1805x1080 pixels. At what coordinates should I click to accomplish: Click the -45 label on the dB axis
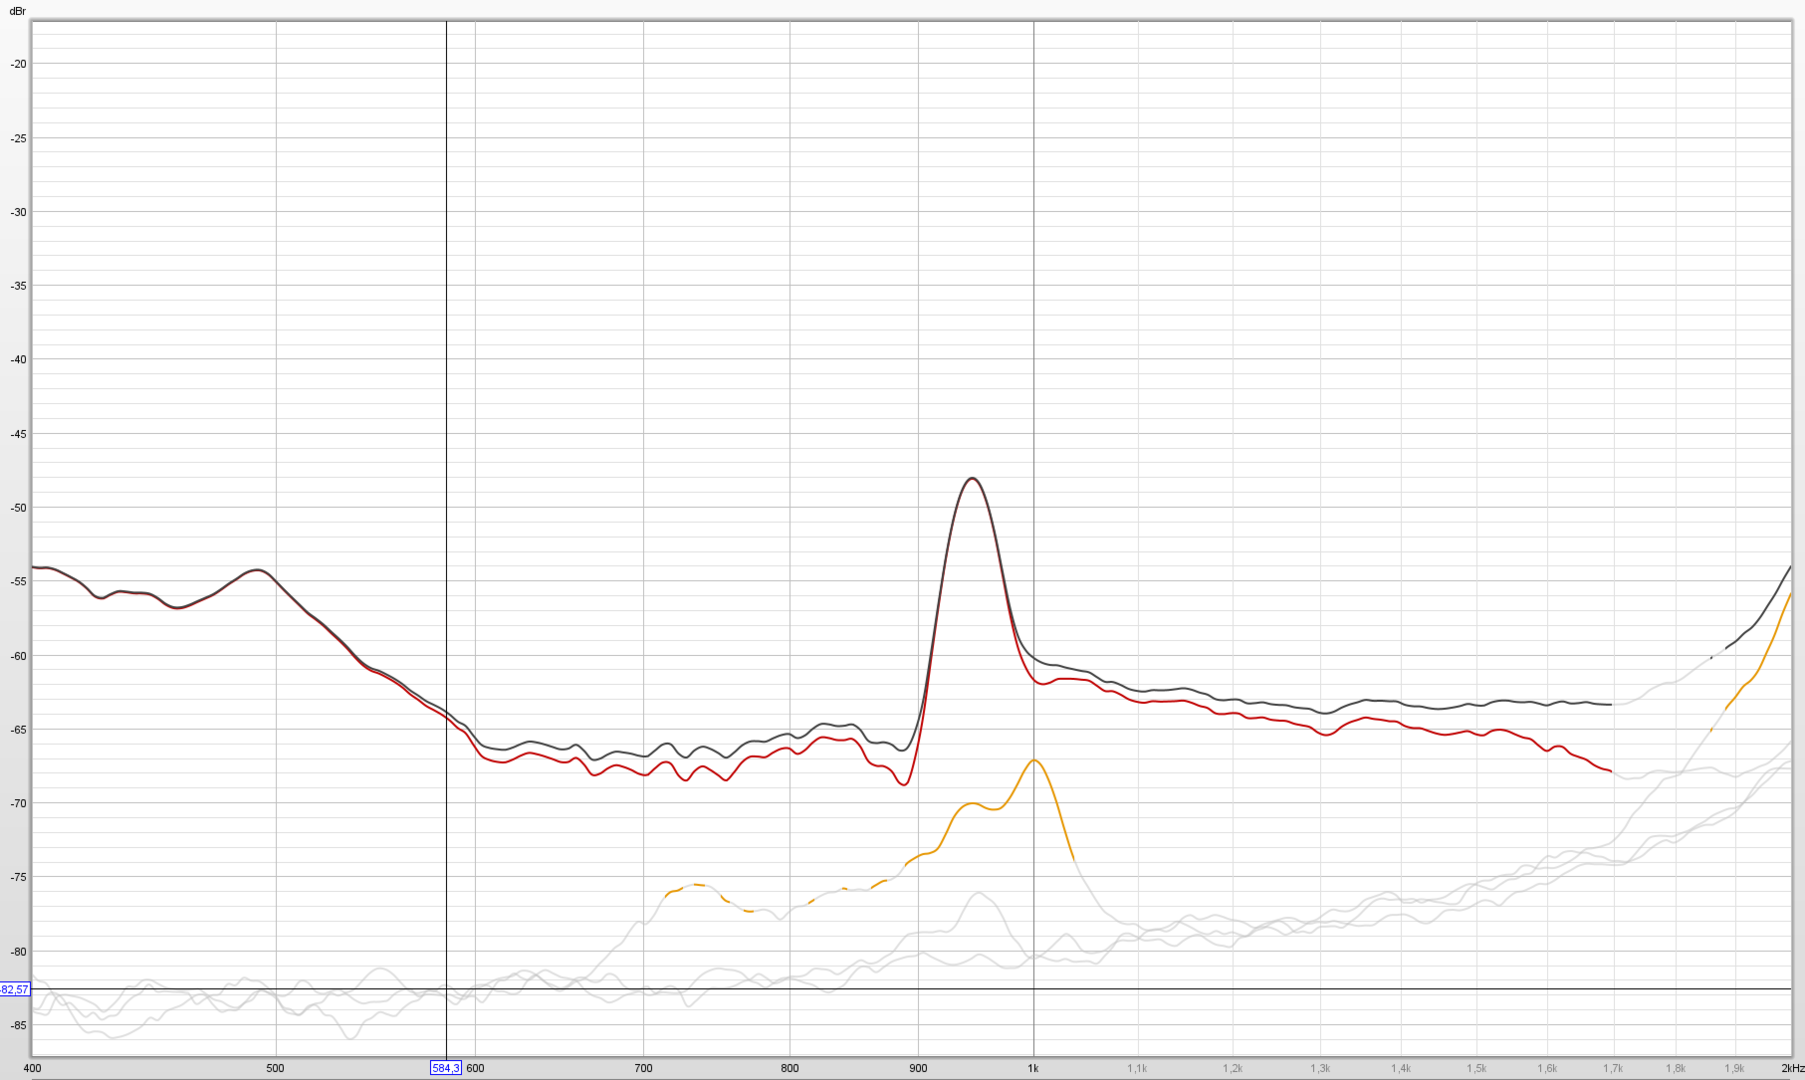coord(18,434)
